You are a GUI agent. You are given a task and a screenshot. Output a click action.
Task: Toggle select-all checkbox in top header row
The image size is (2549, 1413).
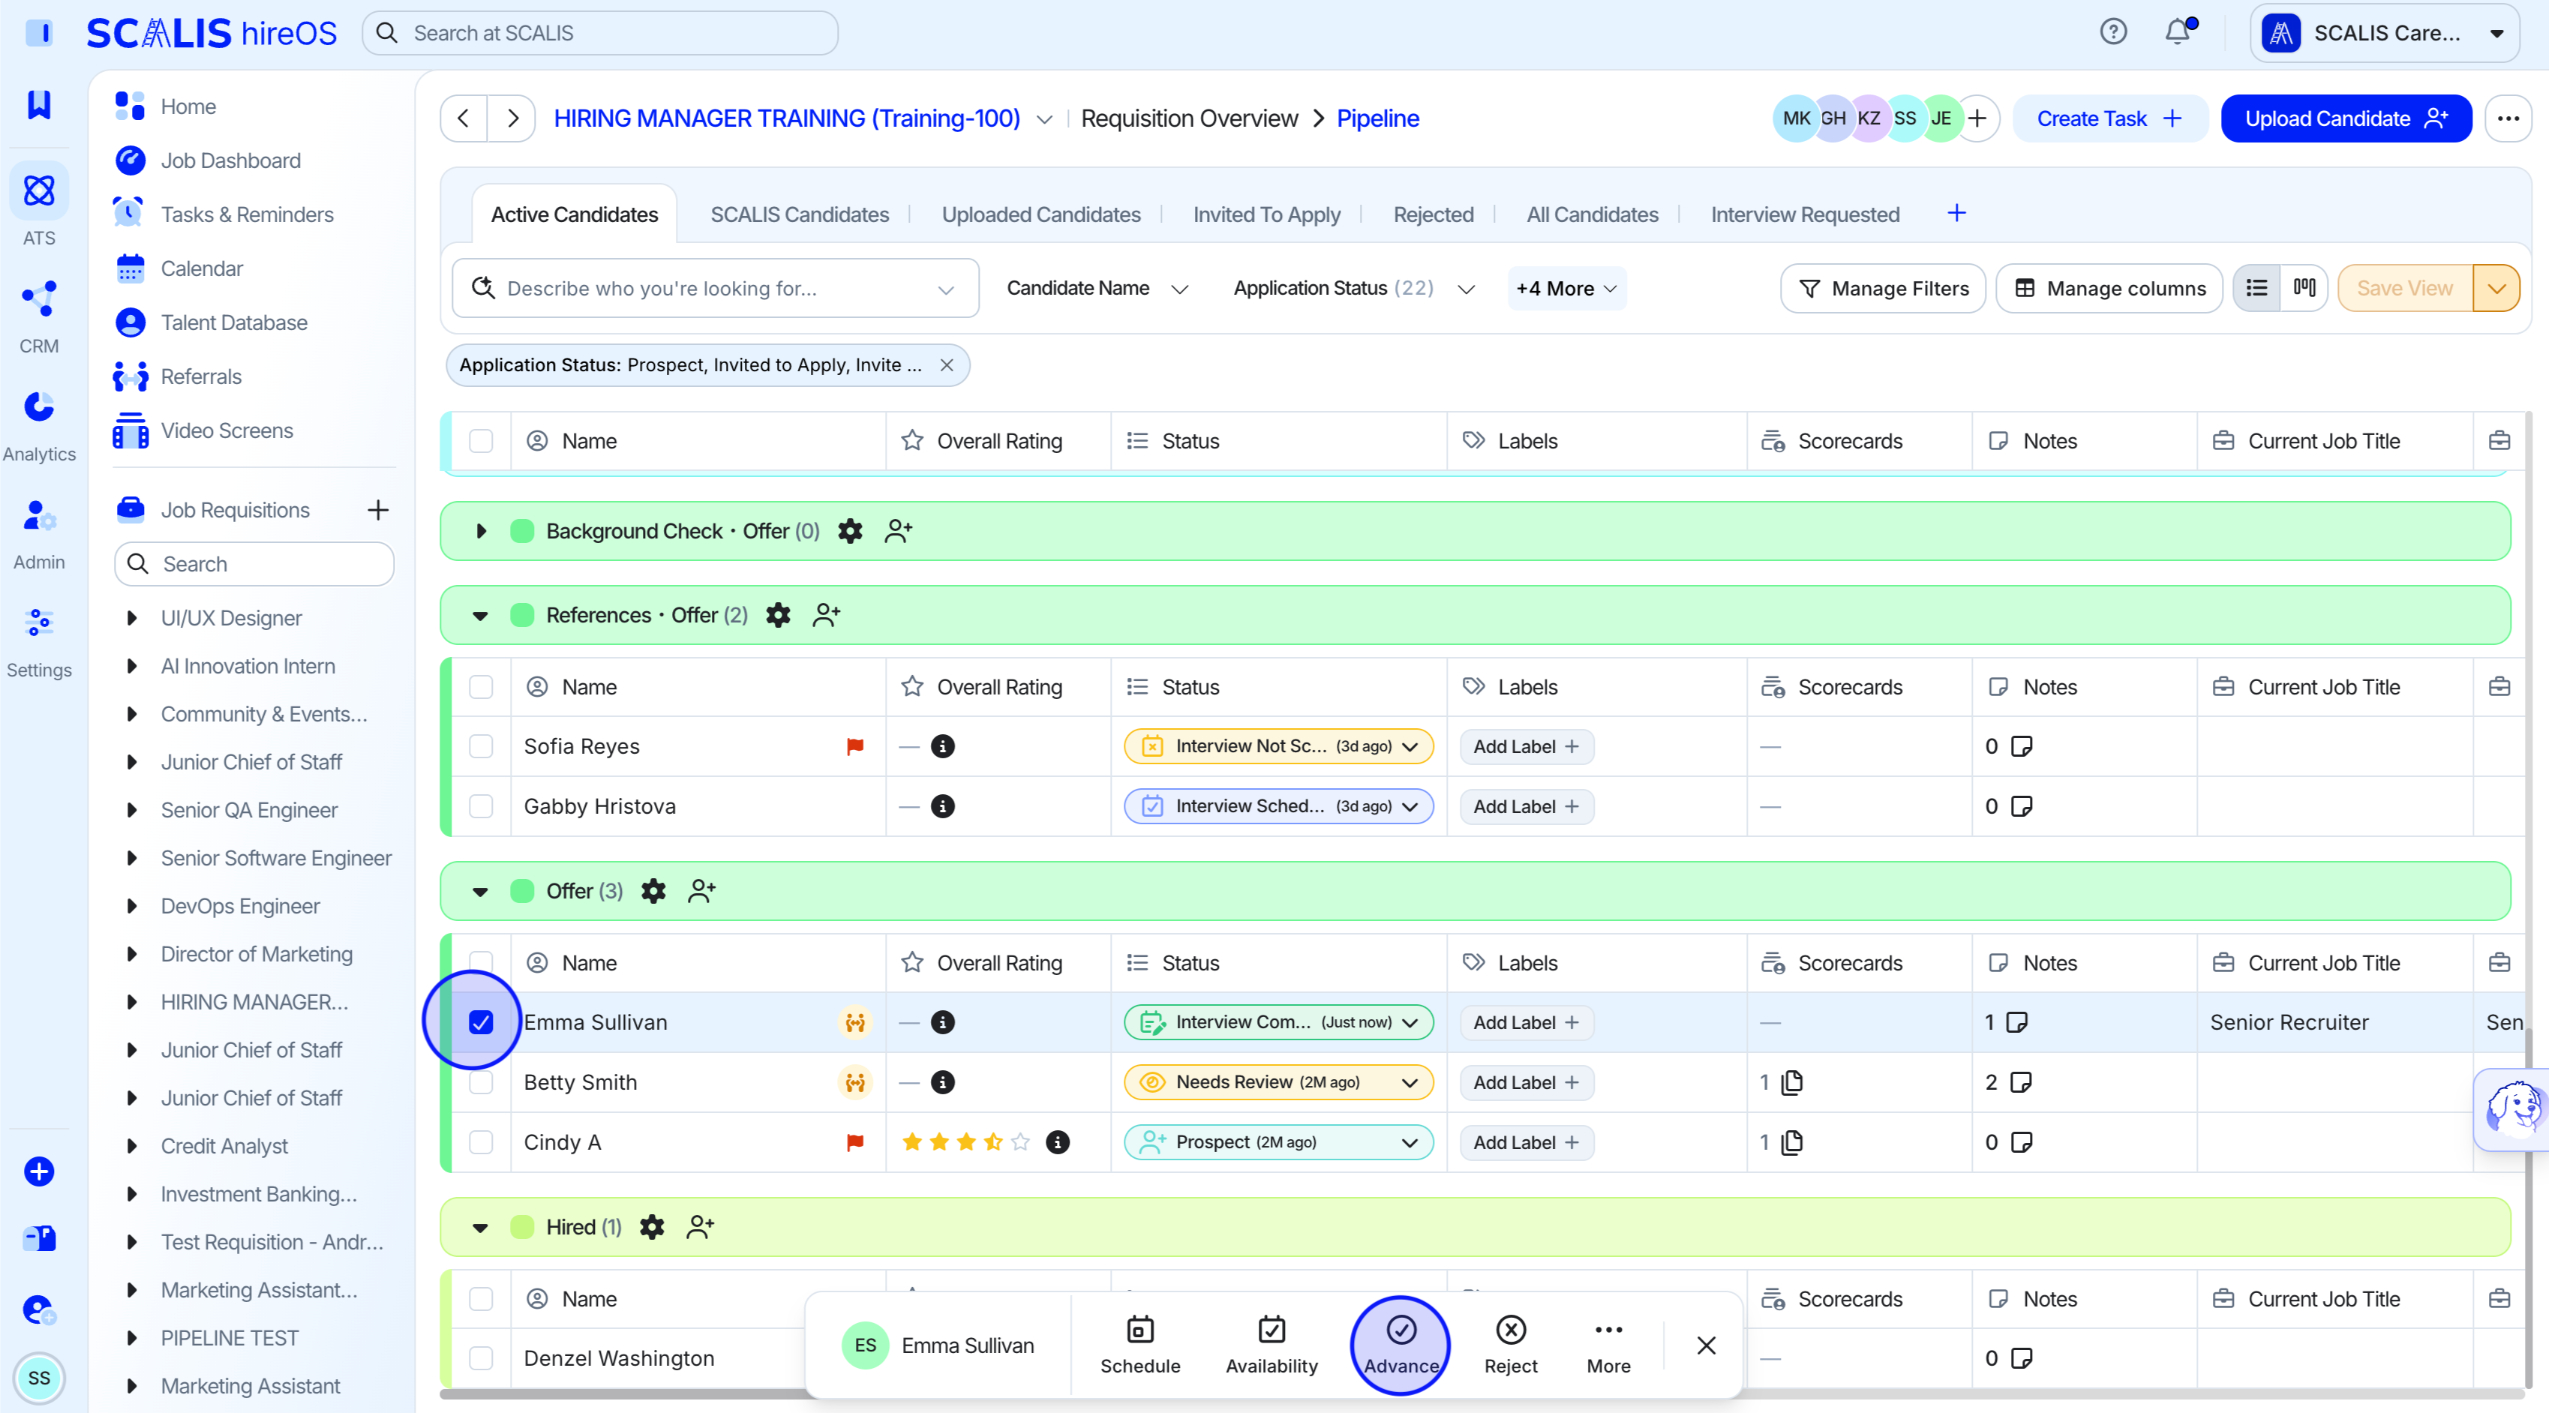click(x=481, y=441)
